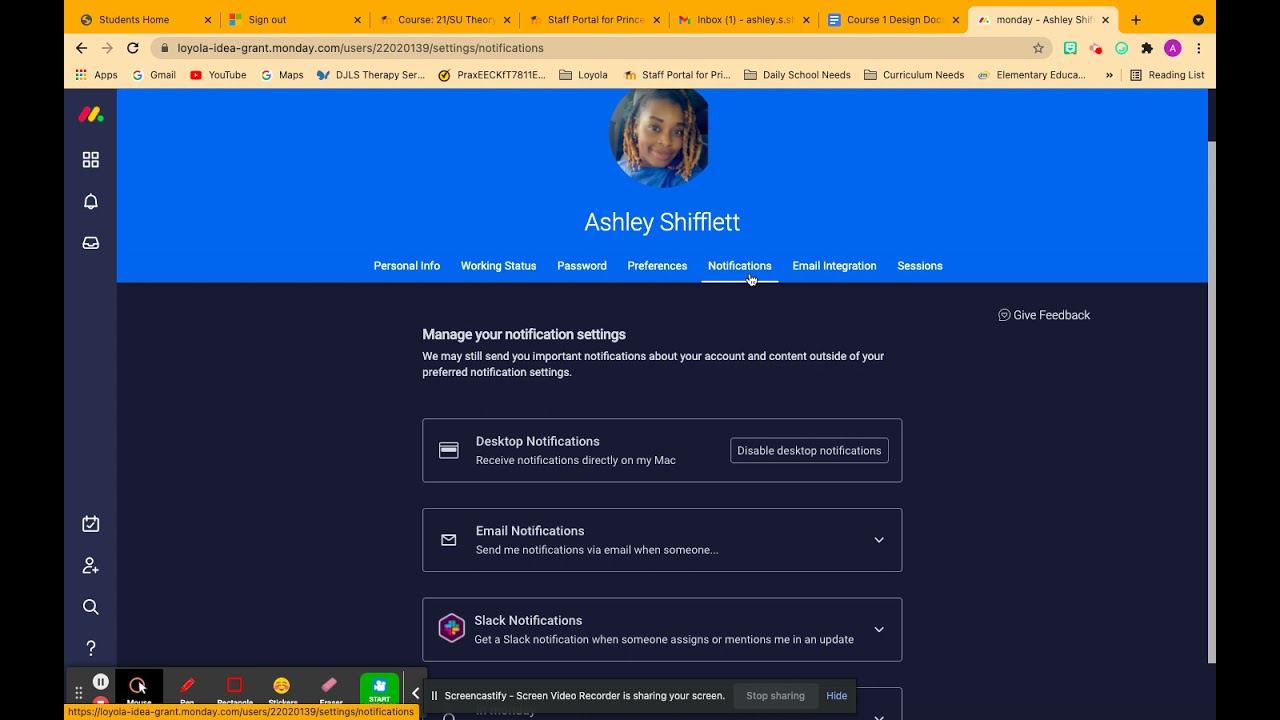Screen dimensions: 1280x720
Task: Select the Screencastify Rectangle tool
Action: (x=235, y=687)
